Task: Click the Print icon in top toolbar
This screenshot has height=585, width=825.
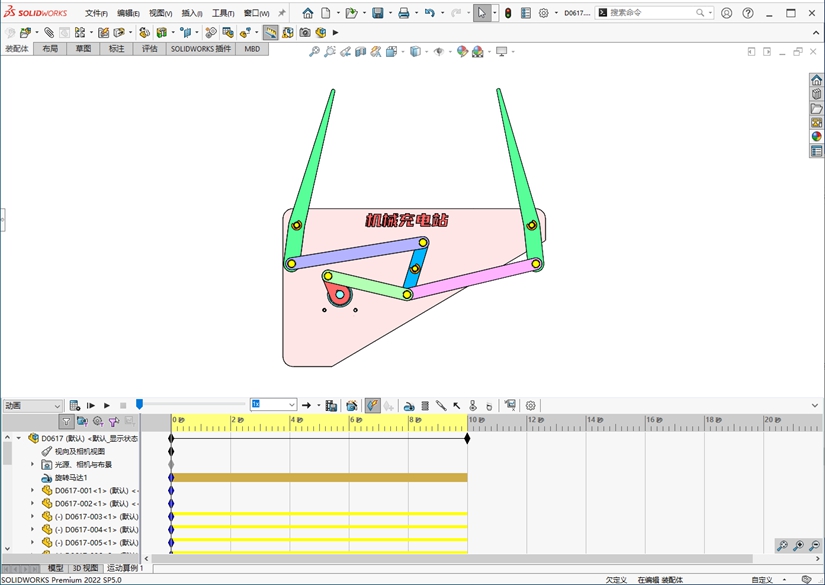Action: (403, 13)
